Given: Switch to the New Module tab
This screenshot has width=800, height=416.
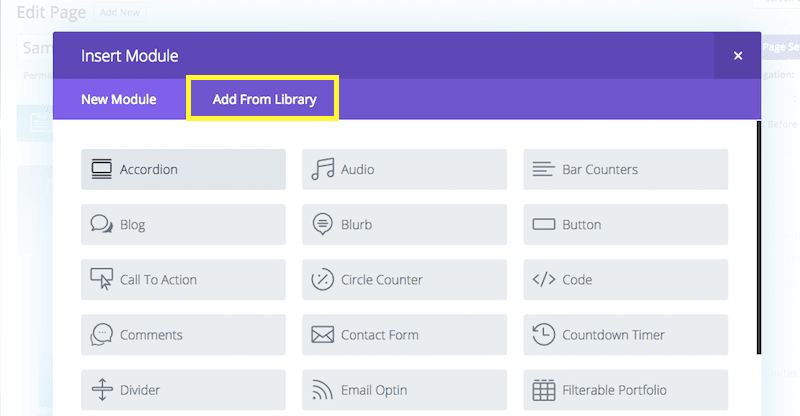Looking at the screenshot, I should [119, 99].
